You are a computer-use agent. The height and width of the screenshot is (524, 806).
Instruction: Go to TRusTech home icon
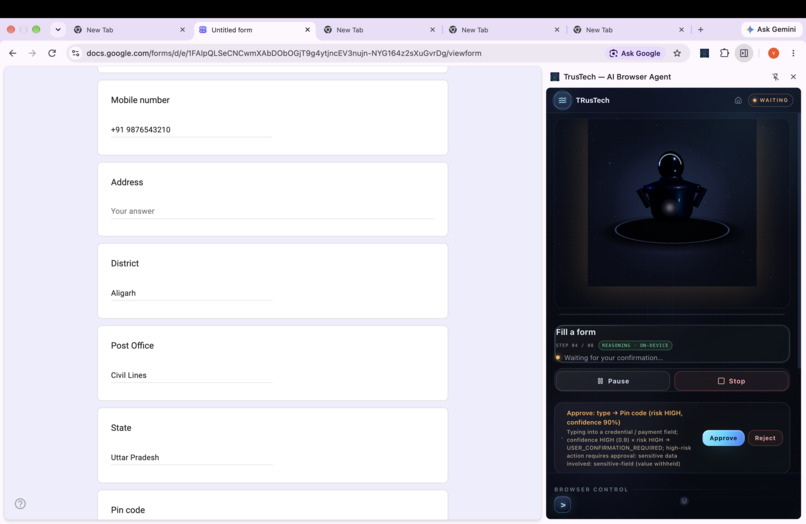click(738, 100)
